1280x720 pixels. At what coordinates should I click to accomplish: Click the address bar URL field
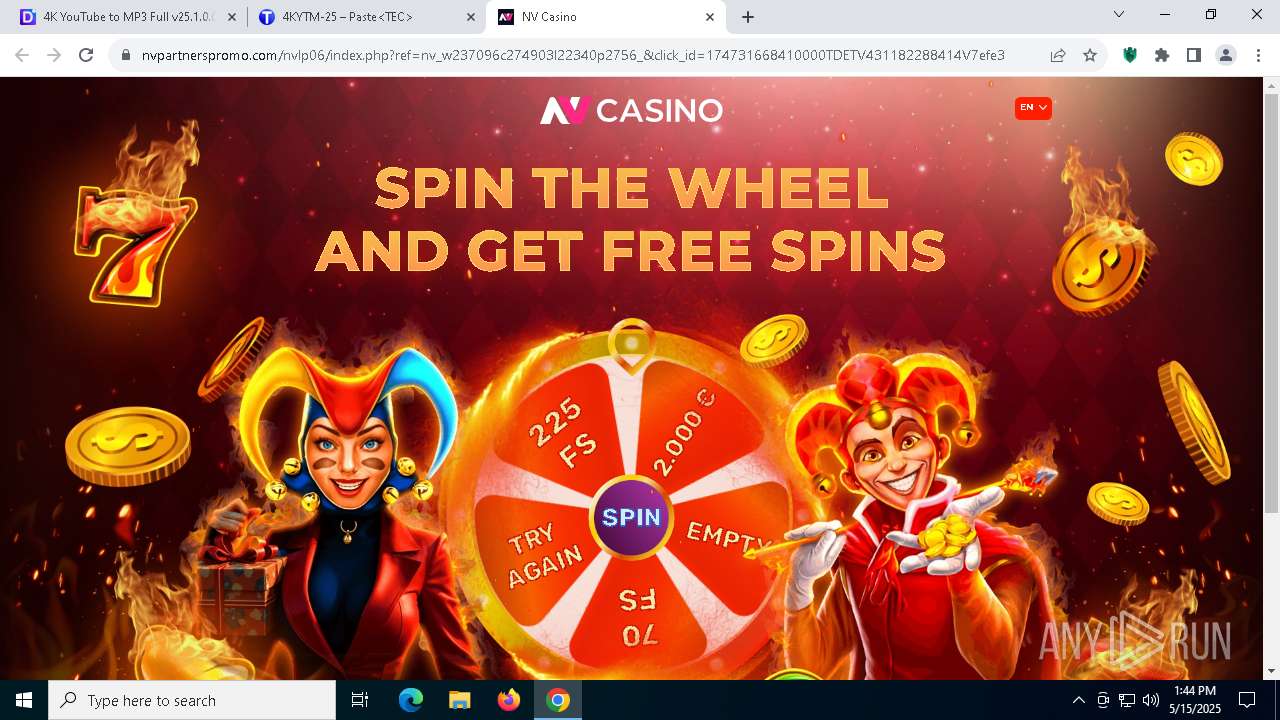[573, 56]
